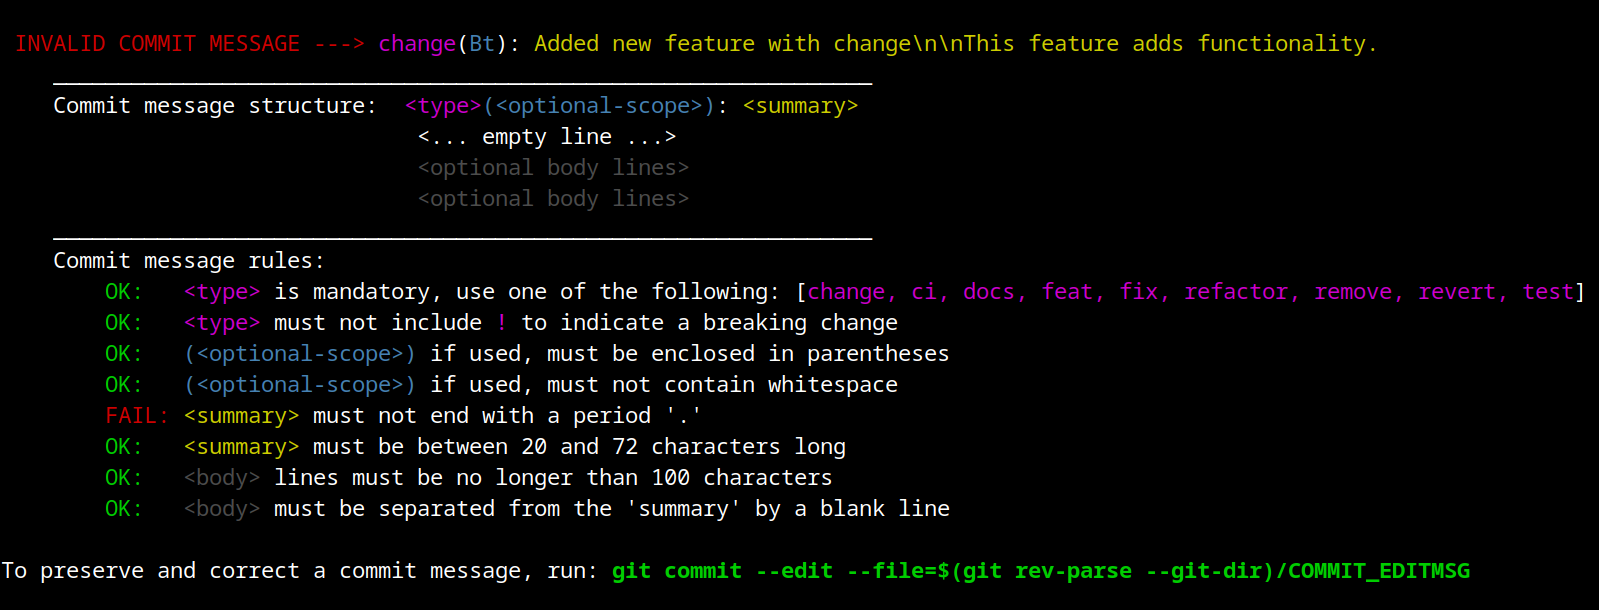
Task: Click the Commit message structure heading
Action: click(215, 106)
